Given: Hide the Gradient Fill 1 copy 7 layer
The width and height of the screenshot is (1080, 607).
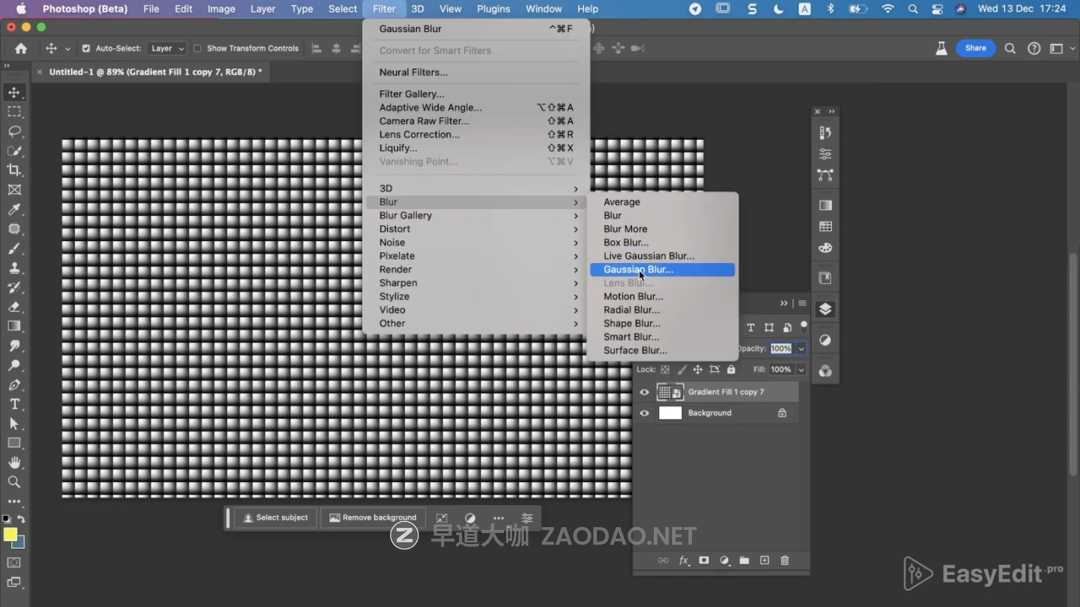Looking at the screenshot, I should pos(644,392).
